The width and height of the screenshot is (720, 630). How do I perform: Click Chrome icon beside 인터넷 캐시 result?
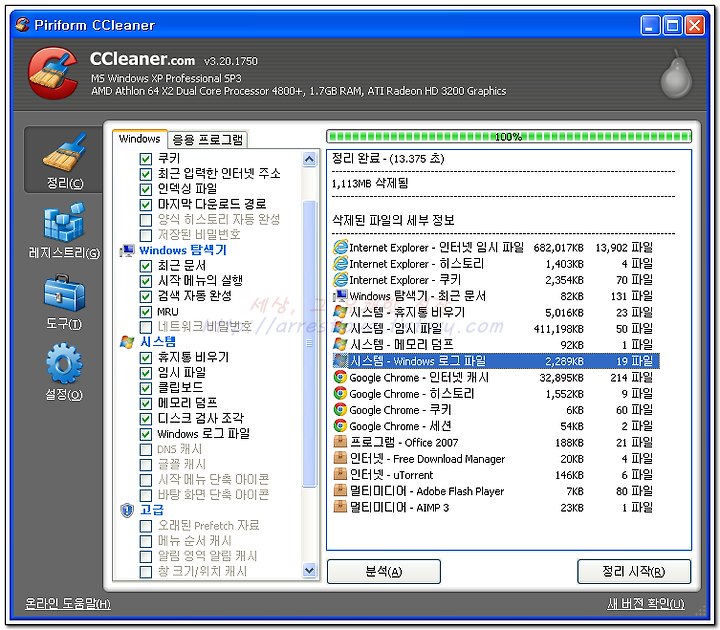point(340,377)
